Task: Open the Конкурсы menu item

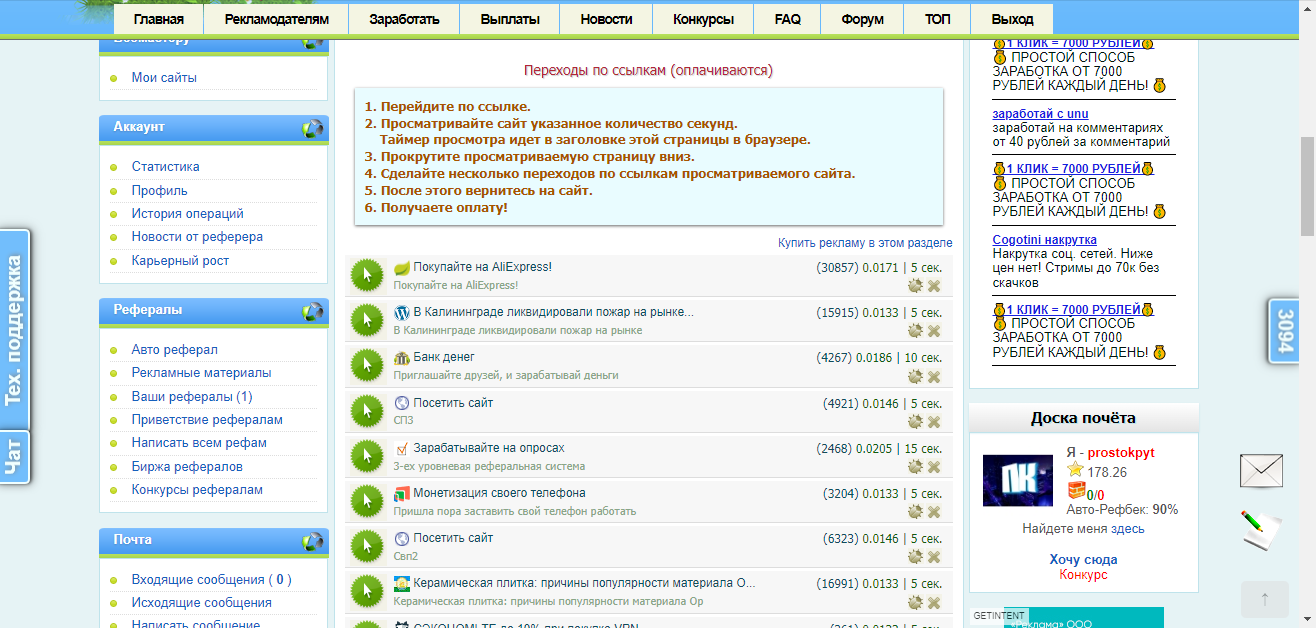Action: pos(703,19)
